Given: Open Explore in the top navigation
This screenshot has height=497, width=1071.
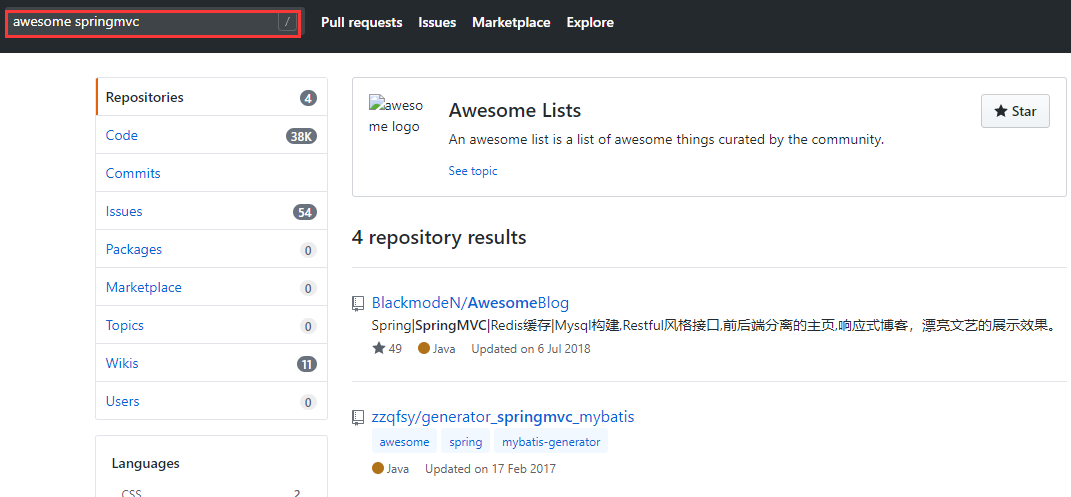Looking at the screenshot, I should tap(590, 23).
